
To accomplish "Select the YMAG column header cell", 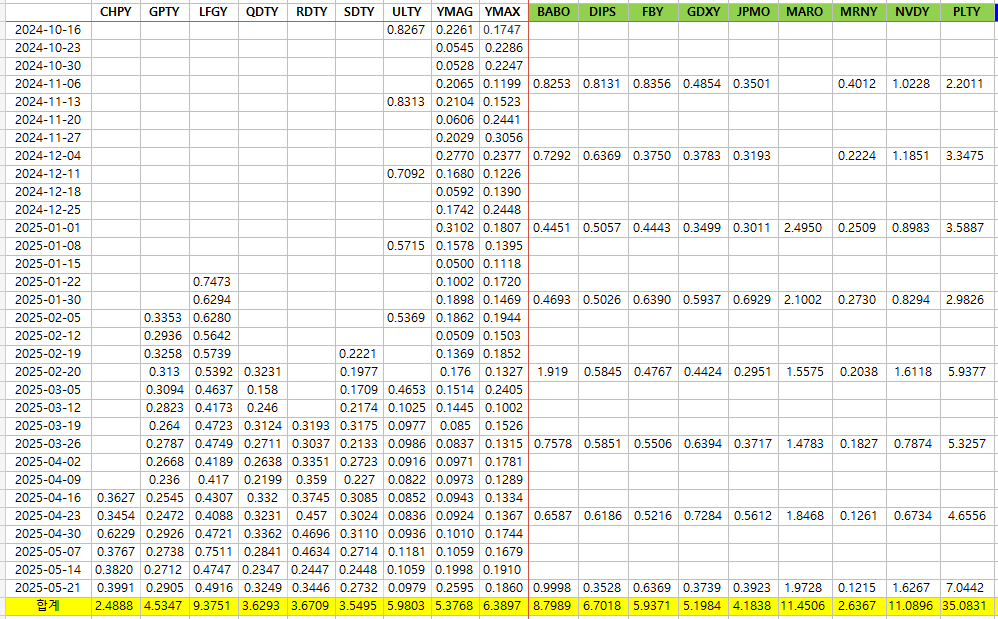I will 456,11.
